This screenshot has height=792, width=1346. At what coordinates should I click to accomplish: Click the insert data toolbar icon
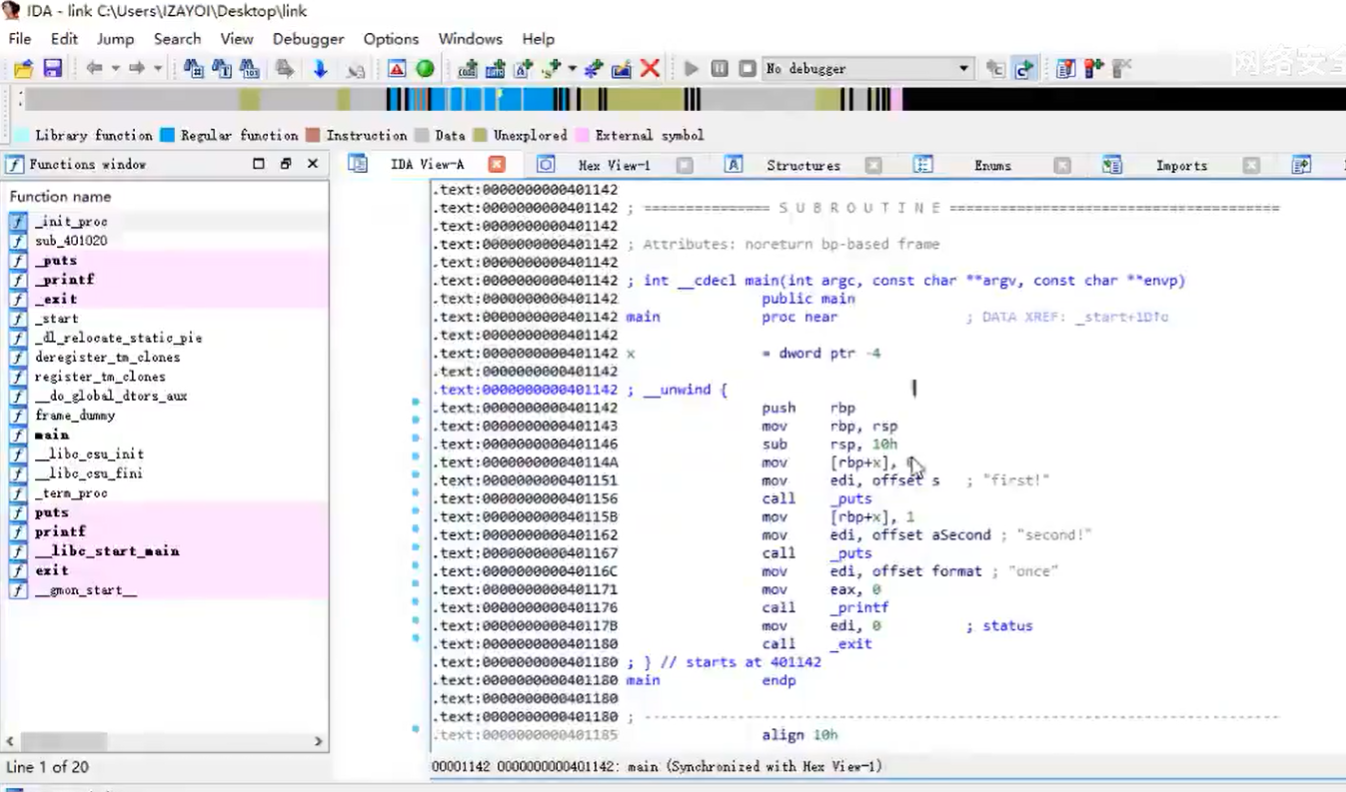pos(495,69)
